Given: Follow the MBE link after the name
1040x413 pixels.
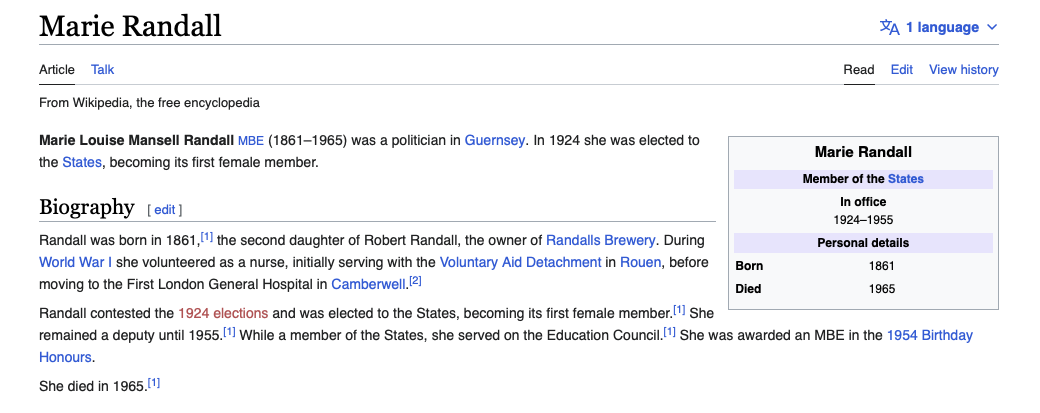Looking at the screenshot, I should click(x=251, y=141).
